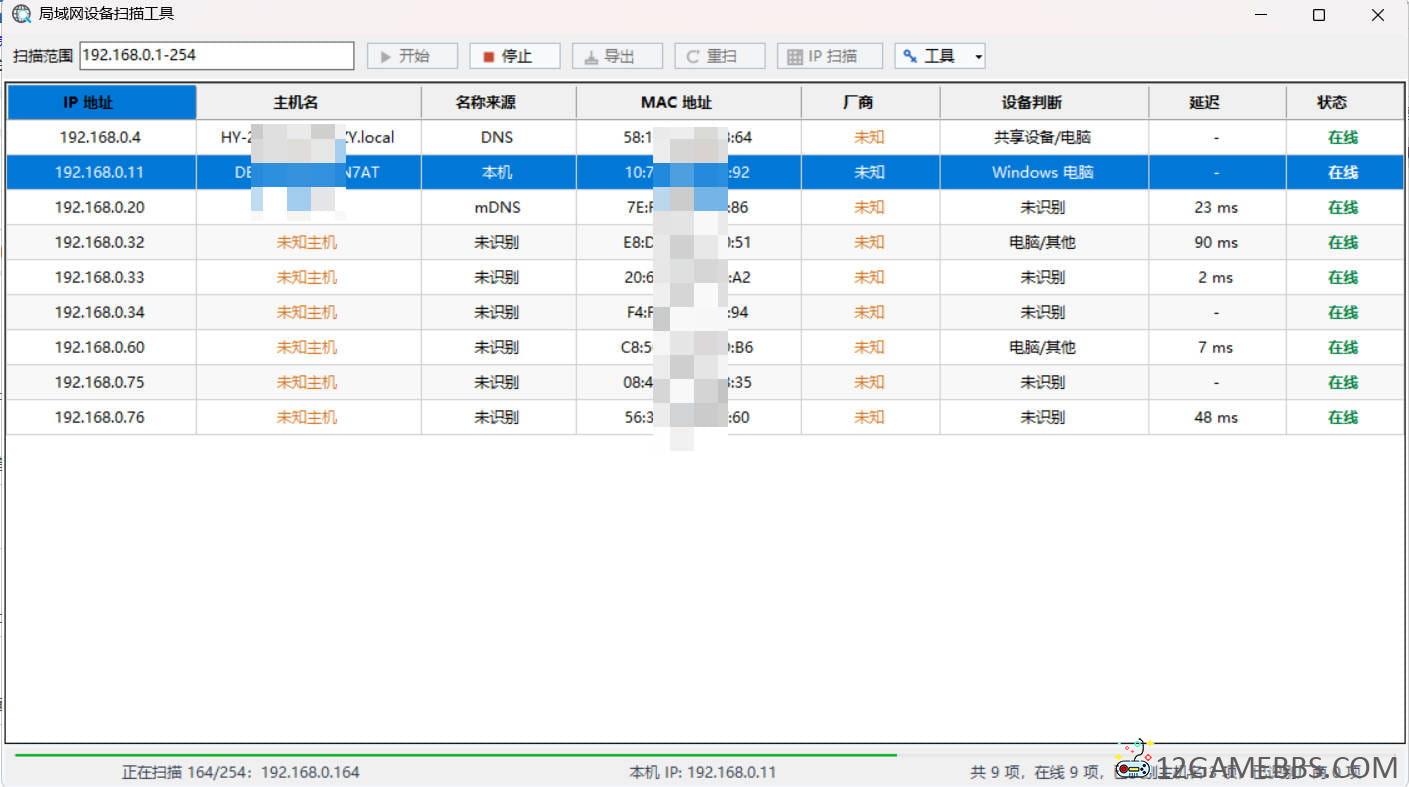The width and height of the screenshot is (1409, 787).
Task: Sort by 厂商 column header
Action: coord(870,102)
